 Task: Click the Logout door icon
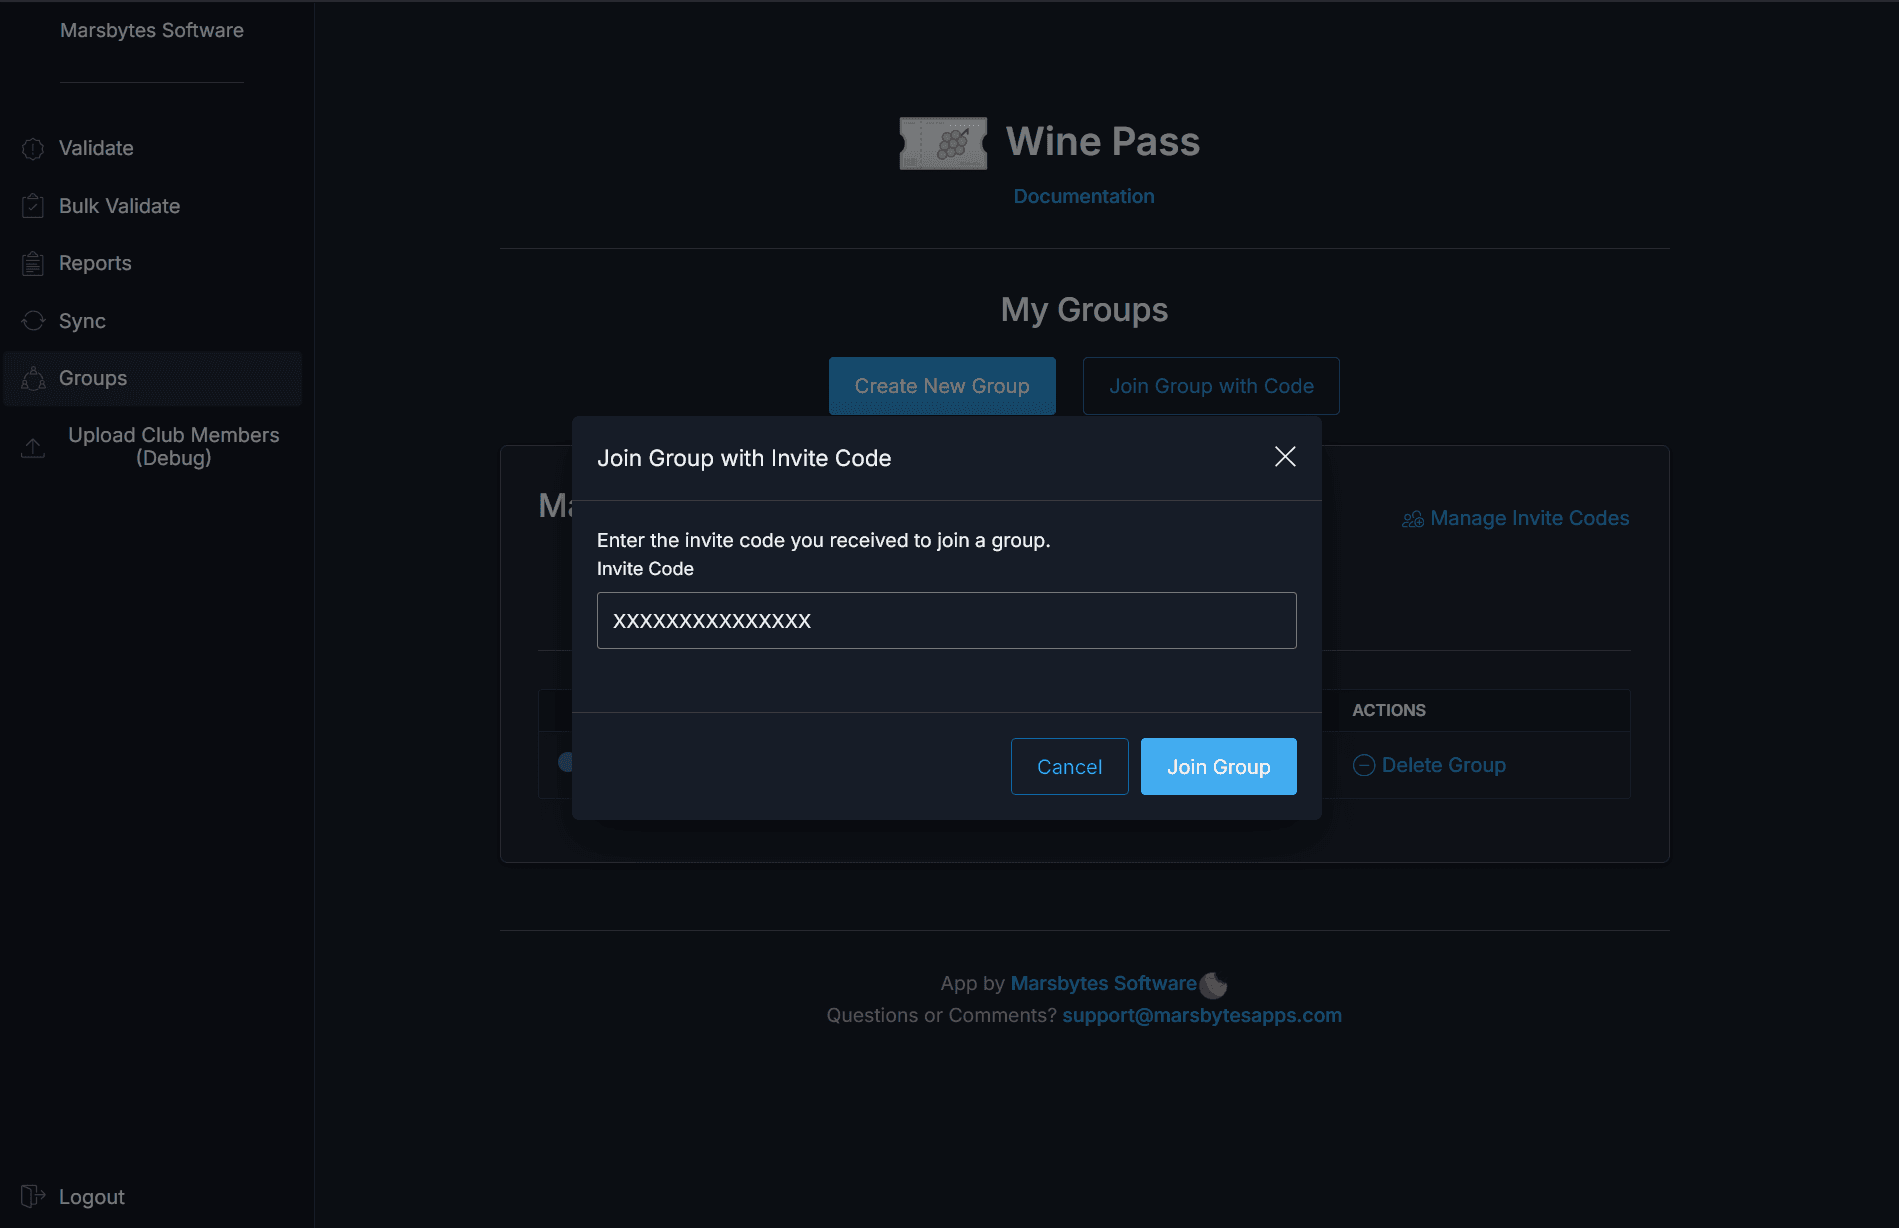[x=32, y=1196]
